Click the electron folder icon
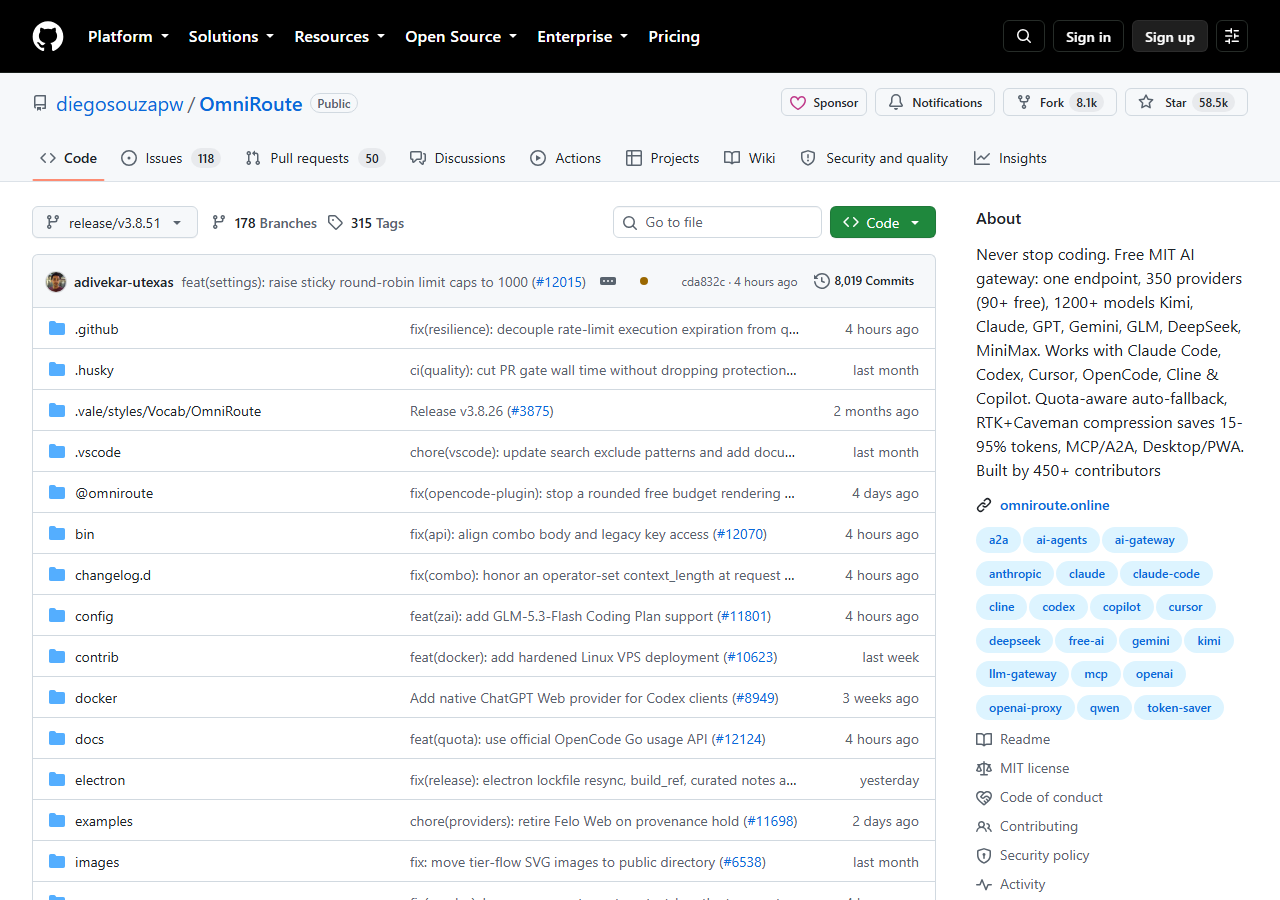1280x900 pixels. click(57, 780)
